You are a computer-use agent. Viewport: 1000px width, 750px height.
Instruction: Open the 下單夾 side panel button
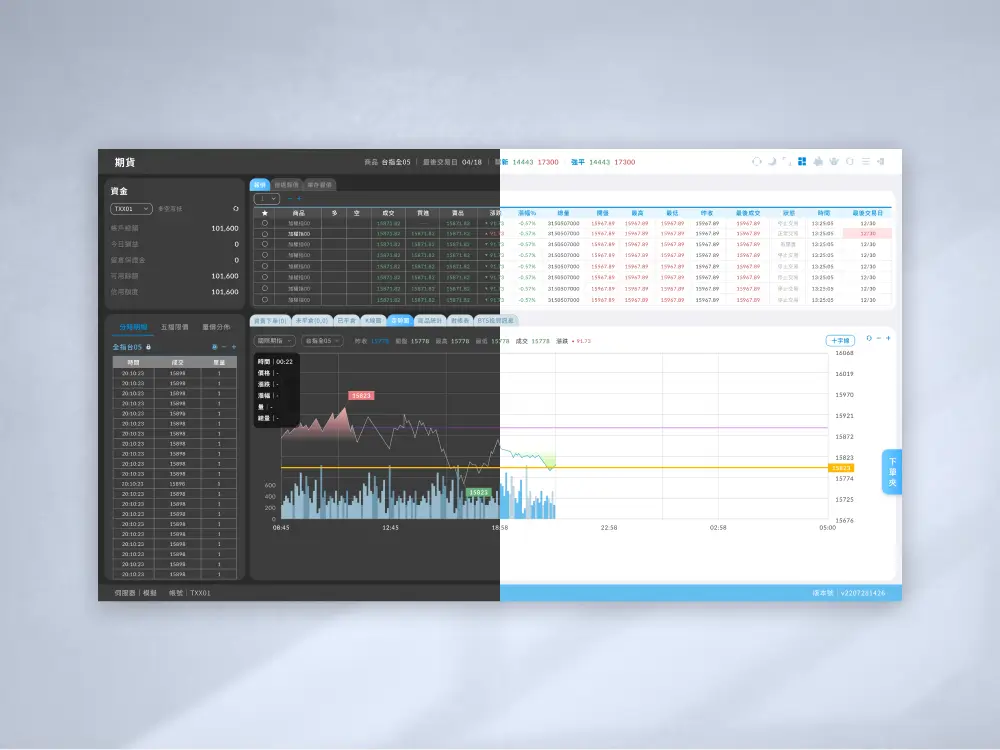click(x=892, y=472)
